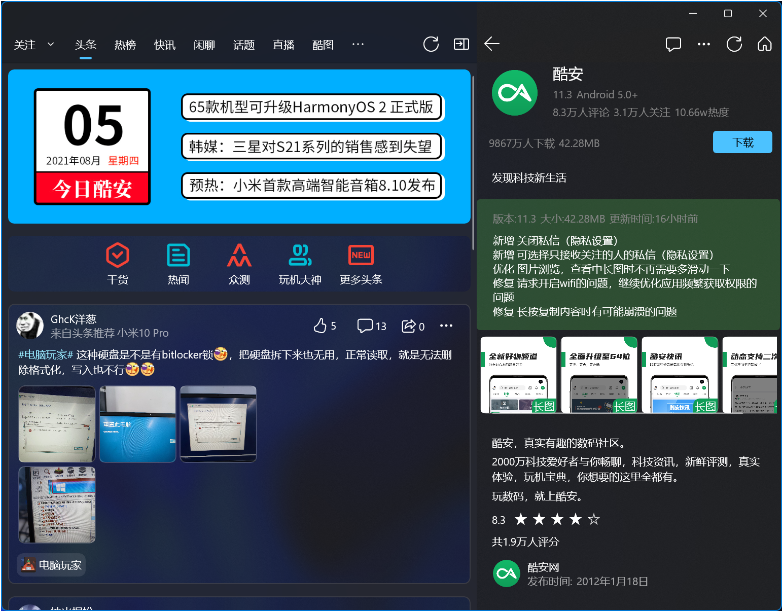Open the 热闻 category icon
Screen dimensions: 782x611
pyautogui.click(x=178, y=264)
